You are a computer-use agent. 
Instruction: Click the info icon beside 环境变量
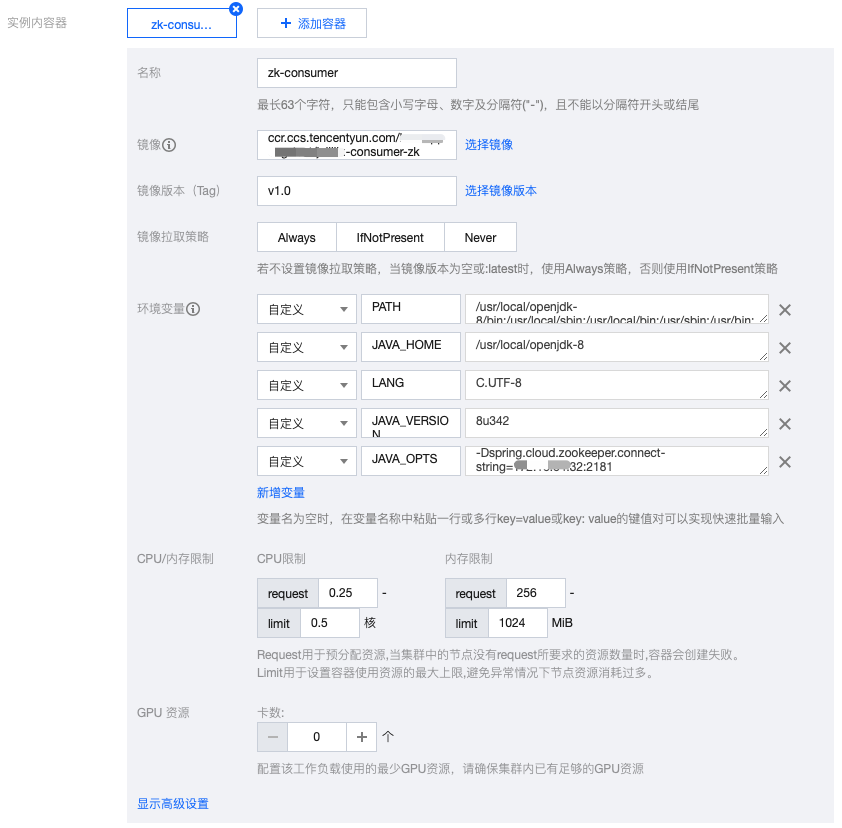194,309
